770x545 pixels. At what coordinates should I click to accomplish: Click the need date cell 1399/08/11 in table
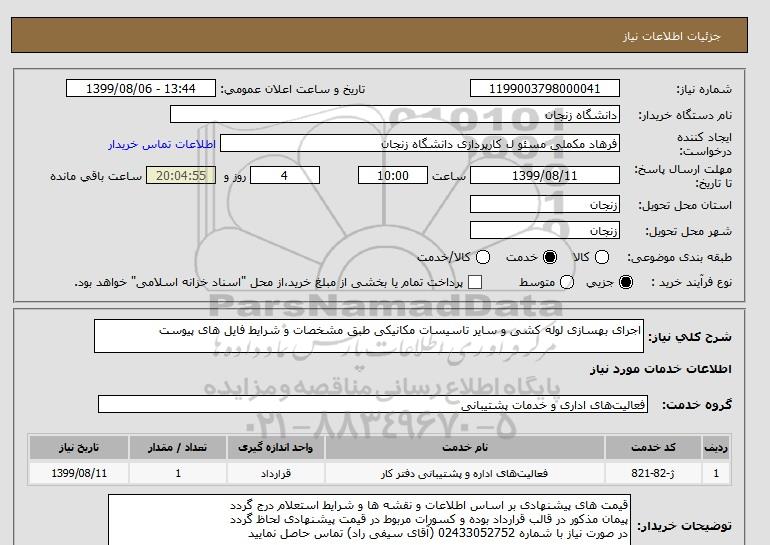[79, 473]
